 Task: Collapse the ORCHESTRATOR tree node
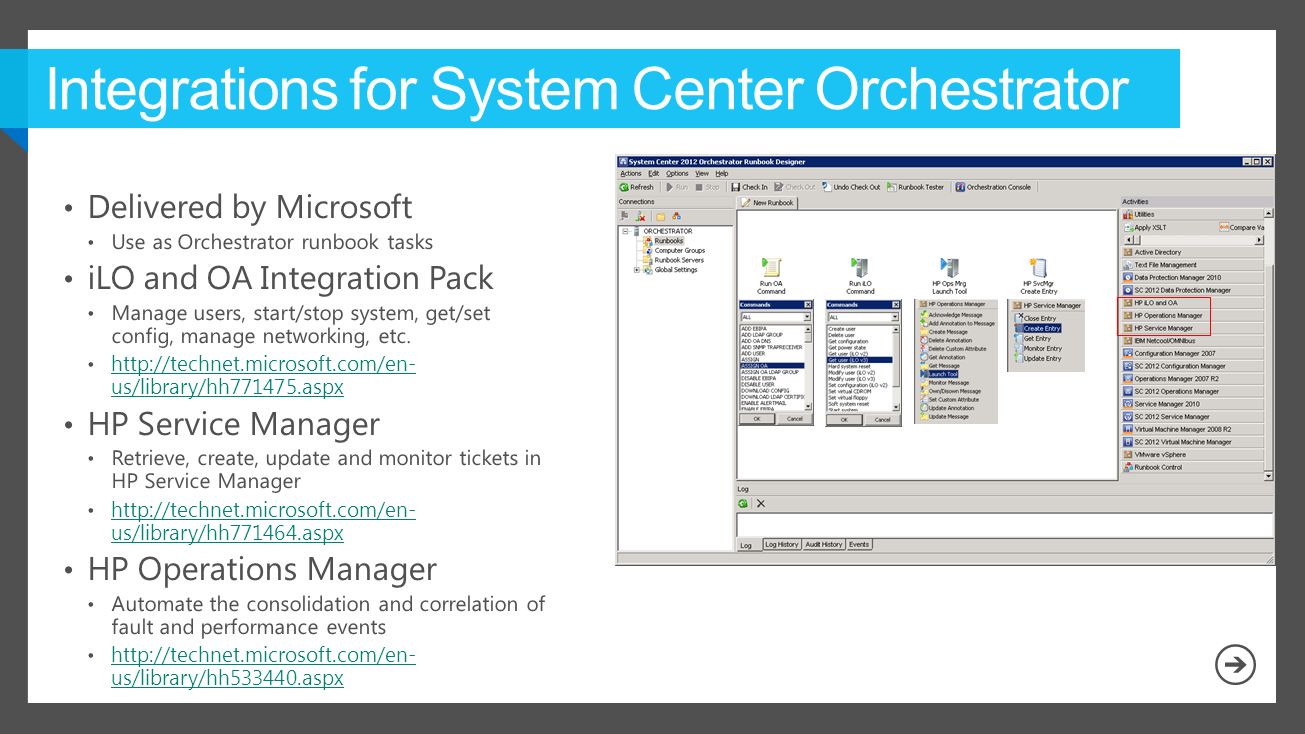625,231
